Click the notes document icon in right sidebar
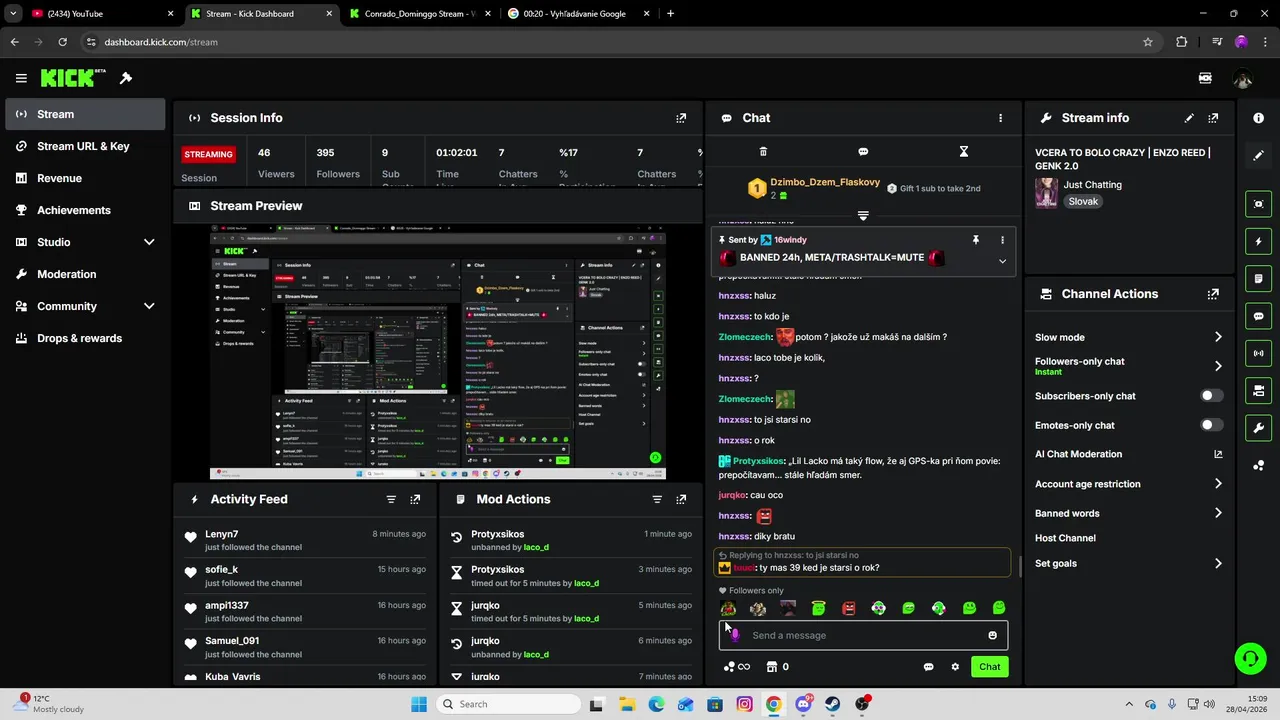Viewport: 1280px width, 720px height. (1258, 278)
